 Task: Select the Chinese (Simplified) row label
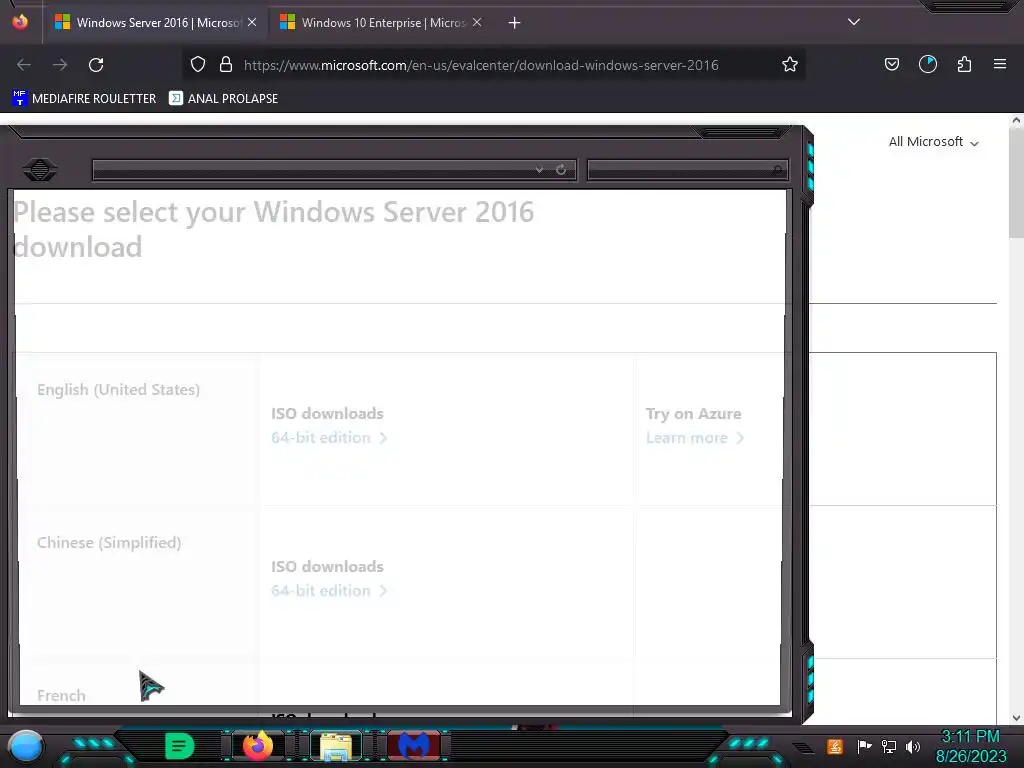[x=109, y=543]
